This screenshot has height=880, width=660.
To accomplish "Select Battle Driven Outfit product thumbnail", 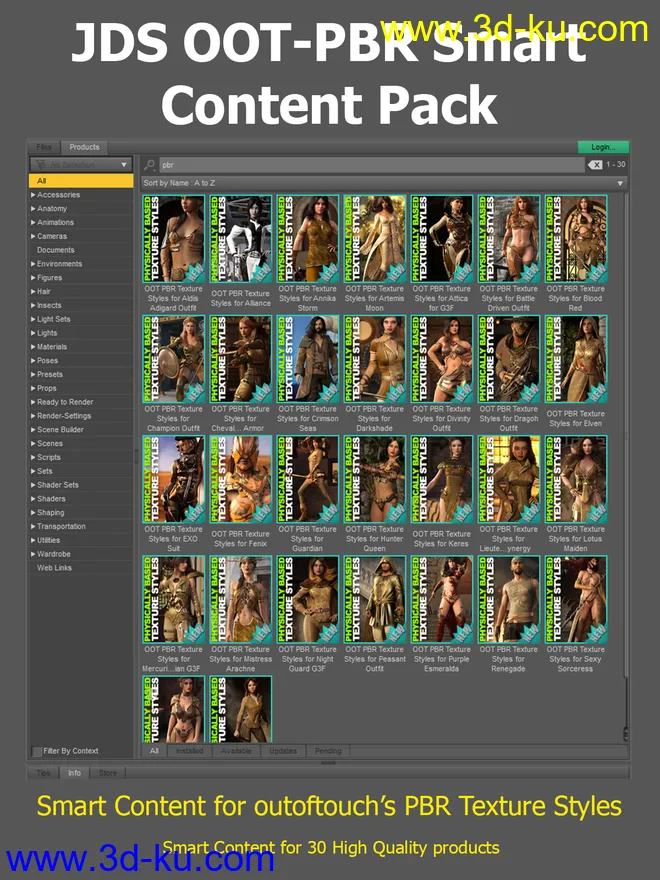I will click(x=508, y=239).
